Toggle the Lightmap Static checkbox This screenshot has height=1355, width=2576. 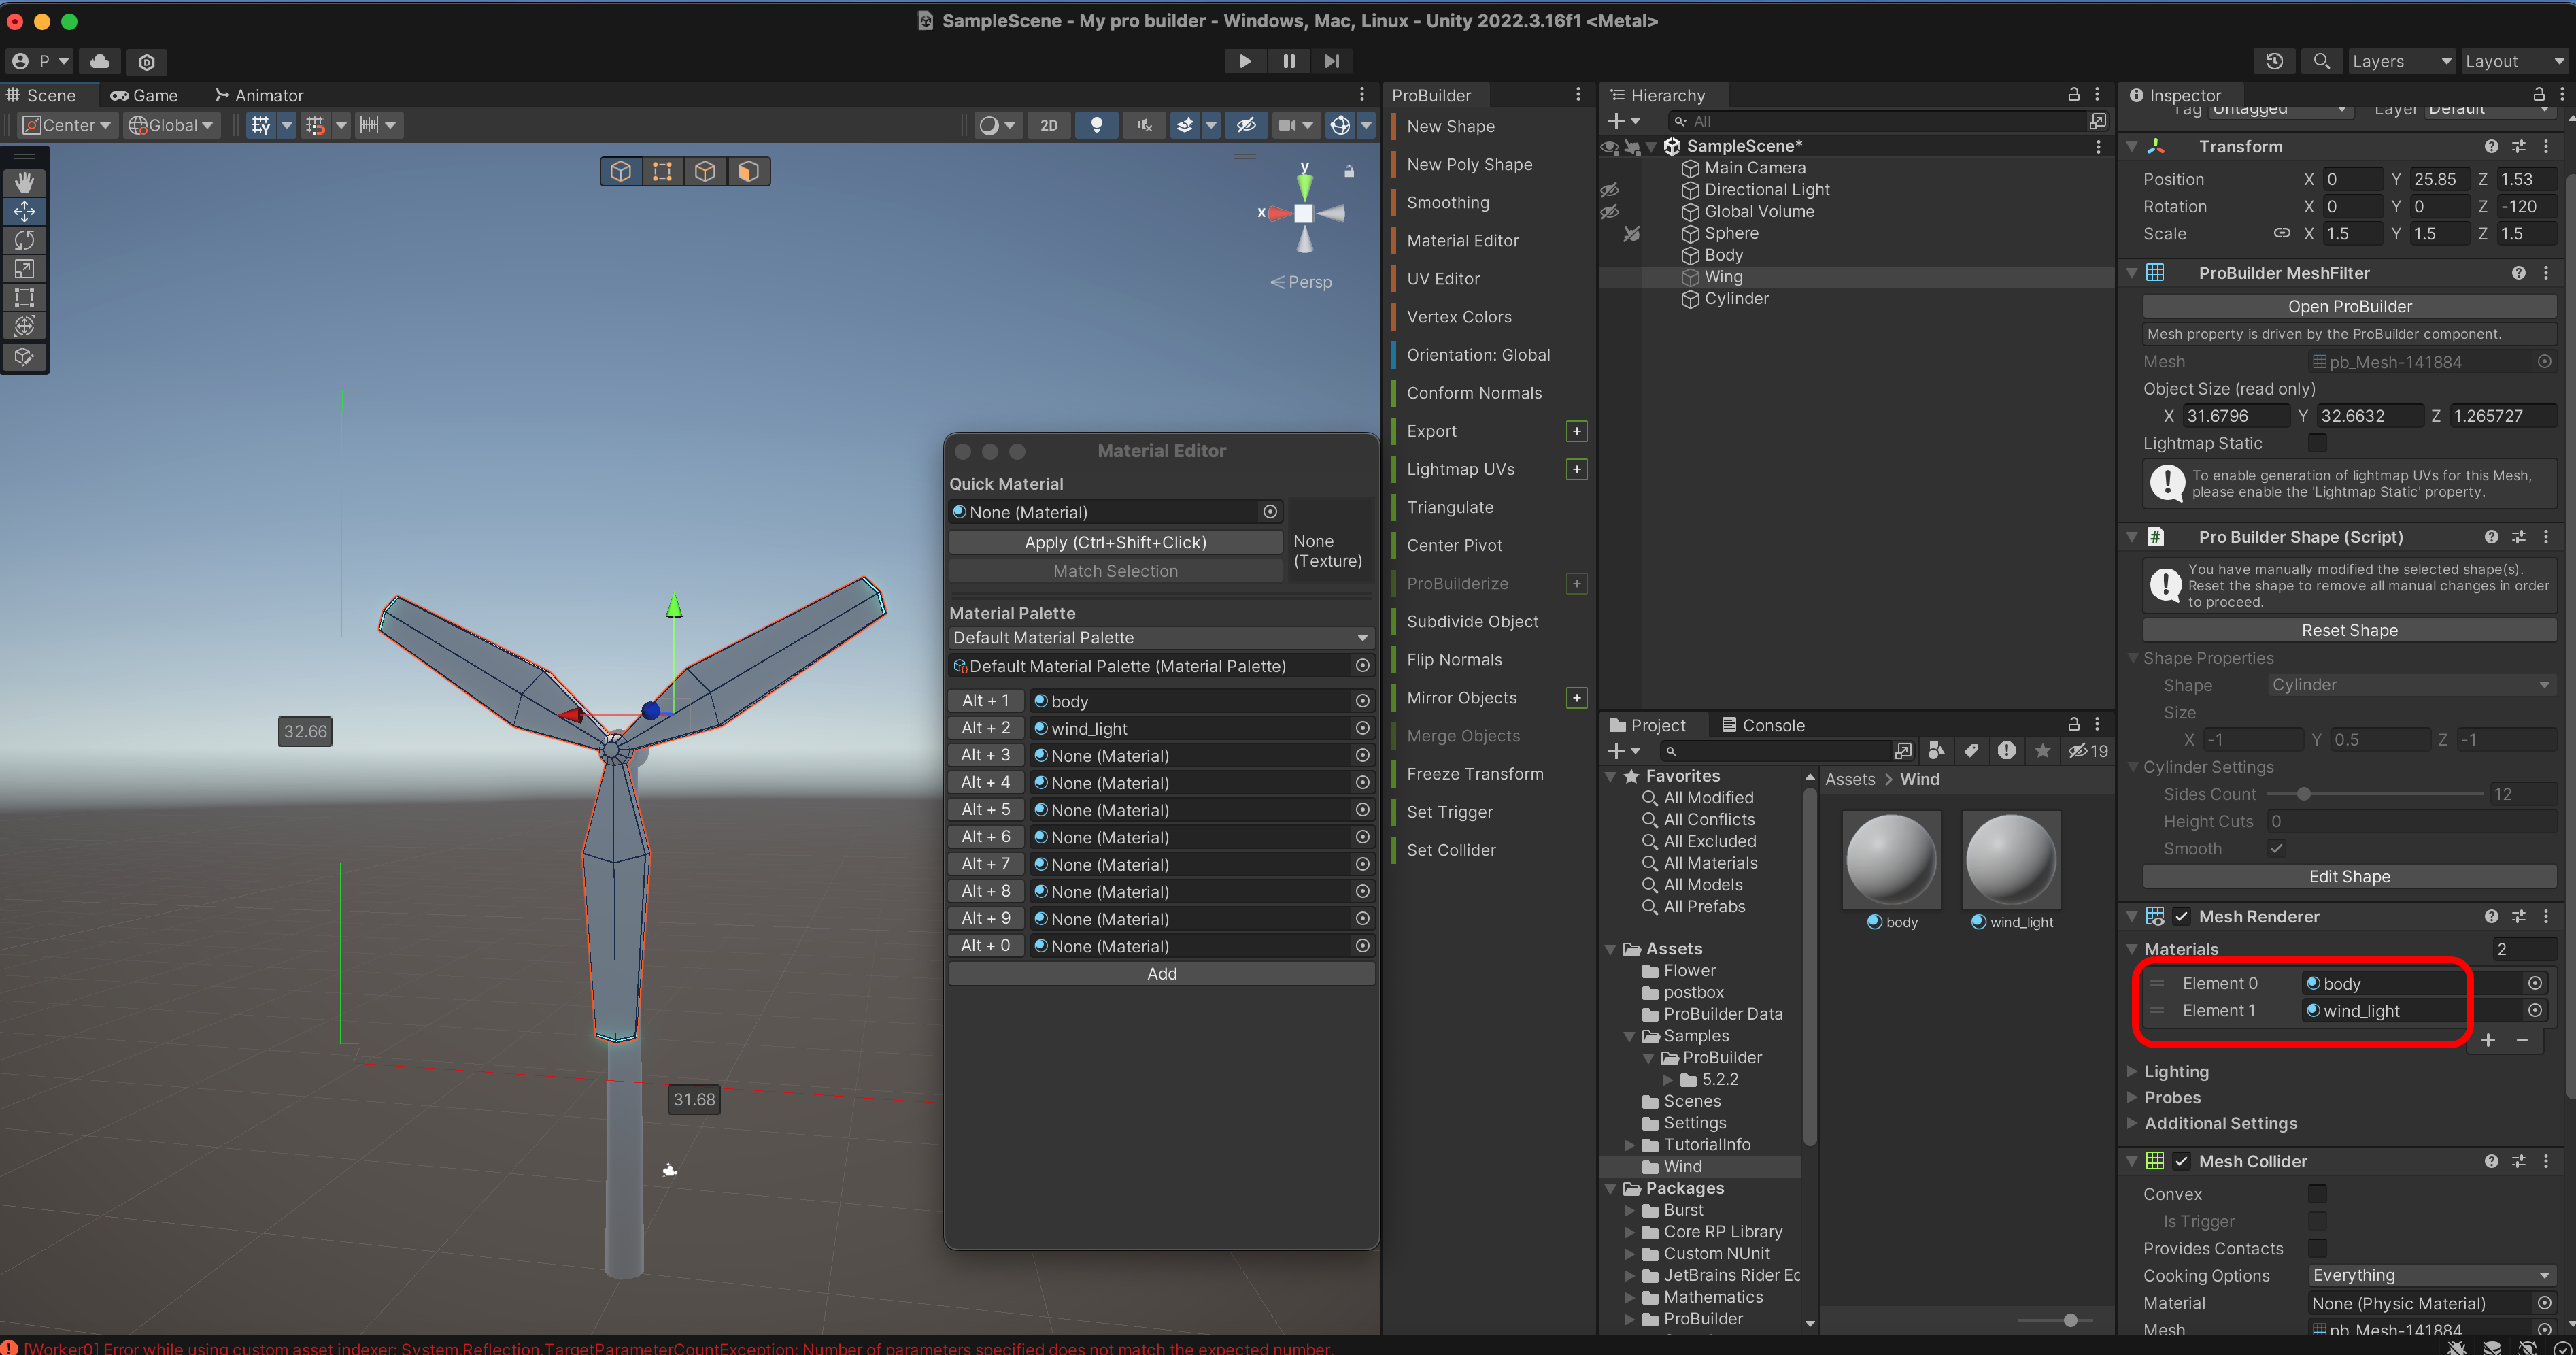[2317, 443]
